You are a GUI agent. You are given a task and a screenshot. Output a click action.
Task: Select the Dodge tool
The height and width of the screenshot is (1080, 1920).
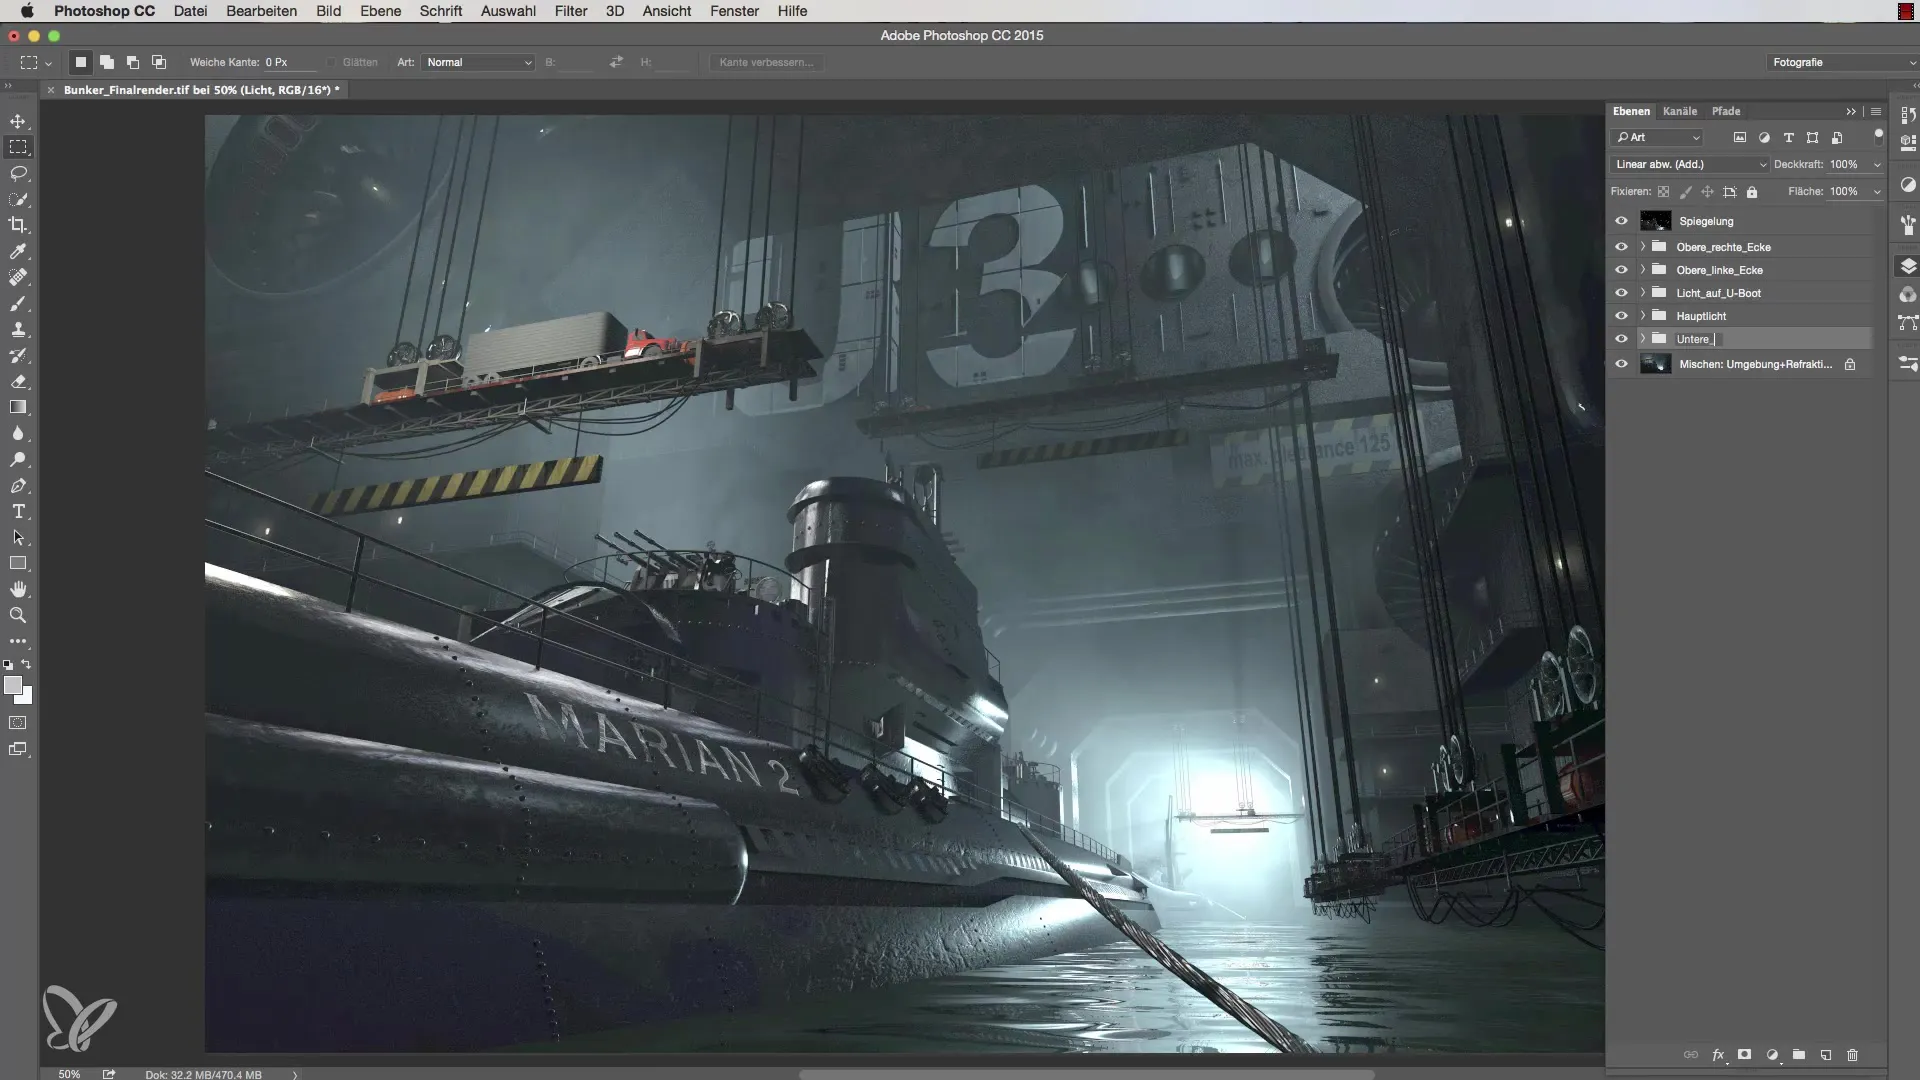pos(18,459)
